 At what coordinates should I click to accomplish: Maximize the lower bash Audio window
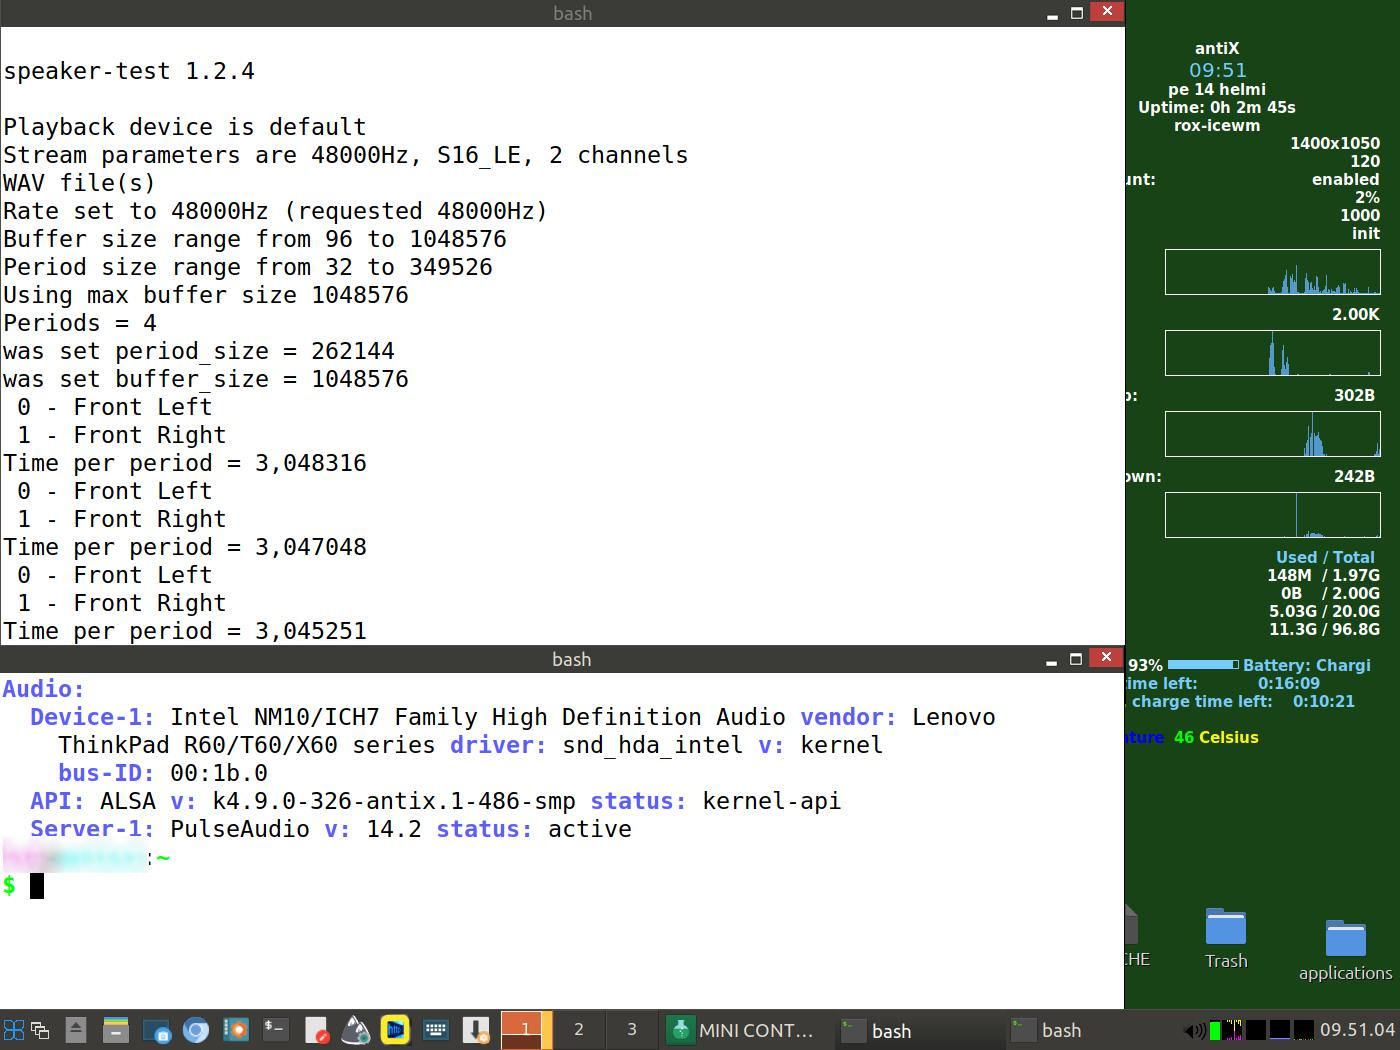click(x=1076, y=658)
